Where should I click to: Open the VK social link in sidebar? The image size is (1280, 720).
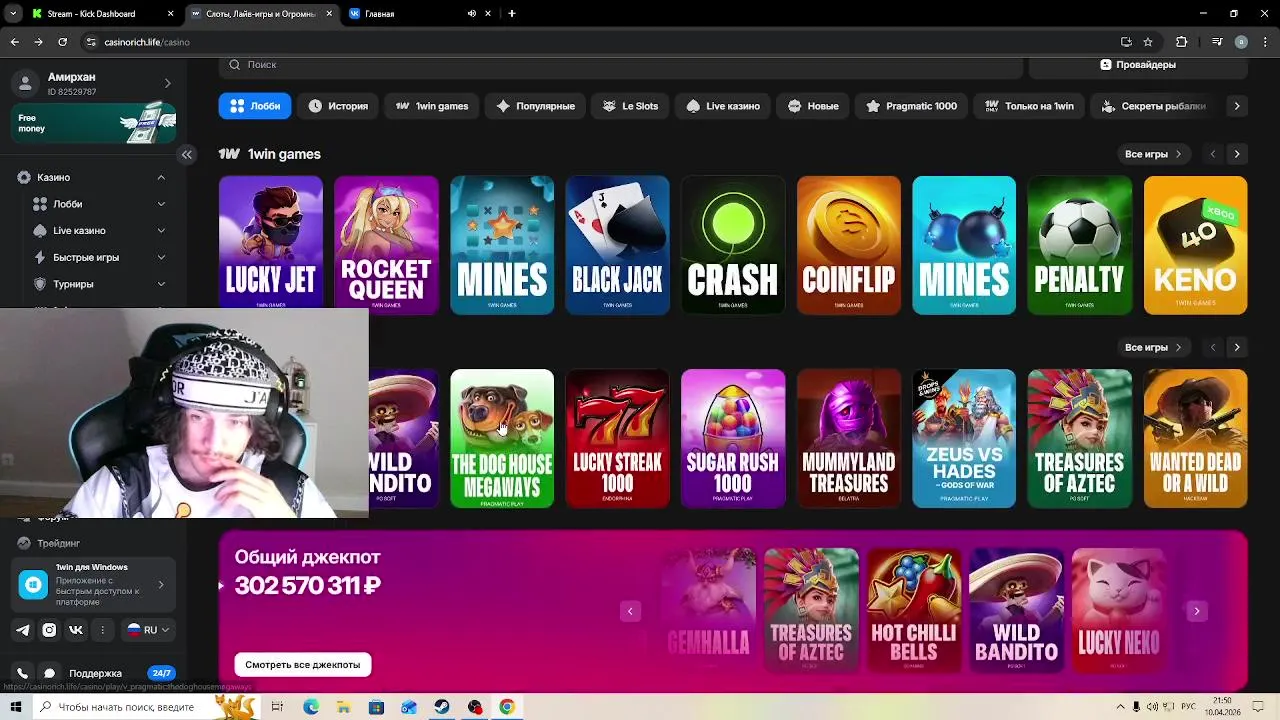point(76,630)
